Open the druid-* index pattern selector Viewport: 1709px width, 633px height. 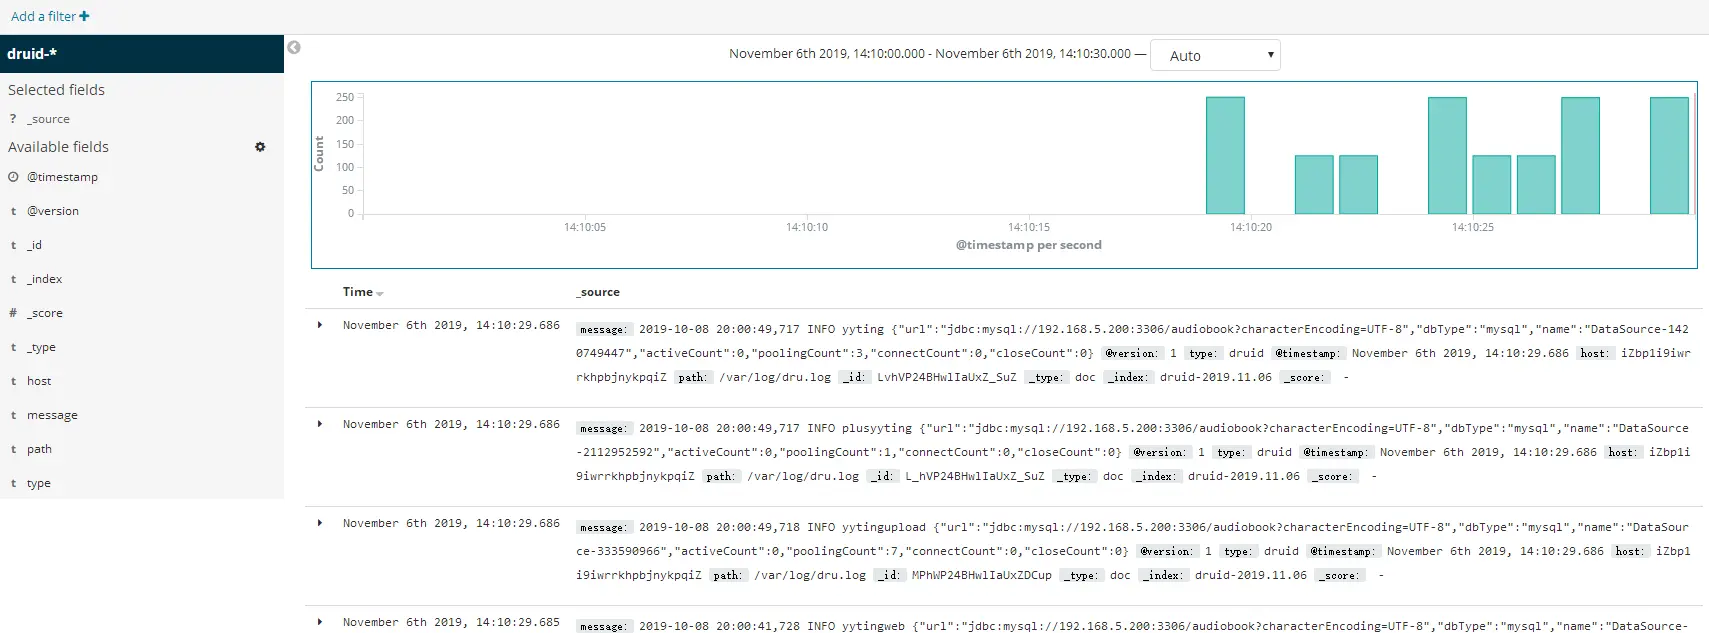pos(142,54)
